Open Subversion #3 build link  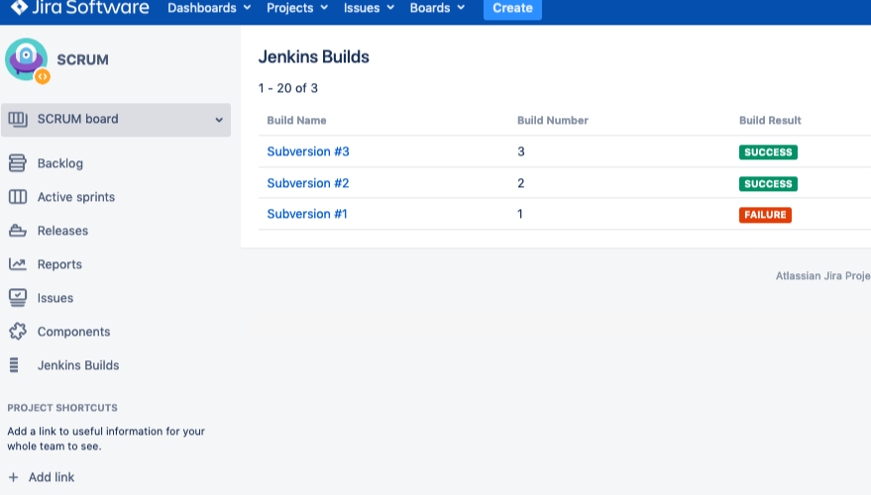pos(308,152)
